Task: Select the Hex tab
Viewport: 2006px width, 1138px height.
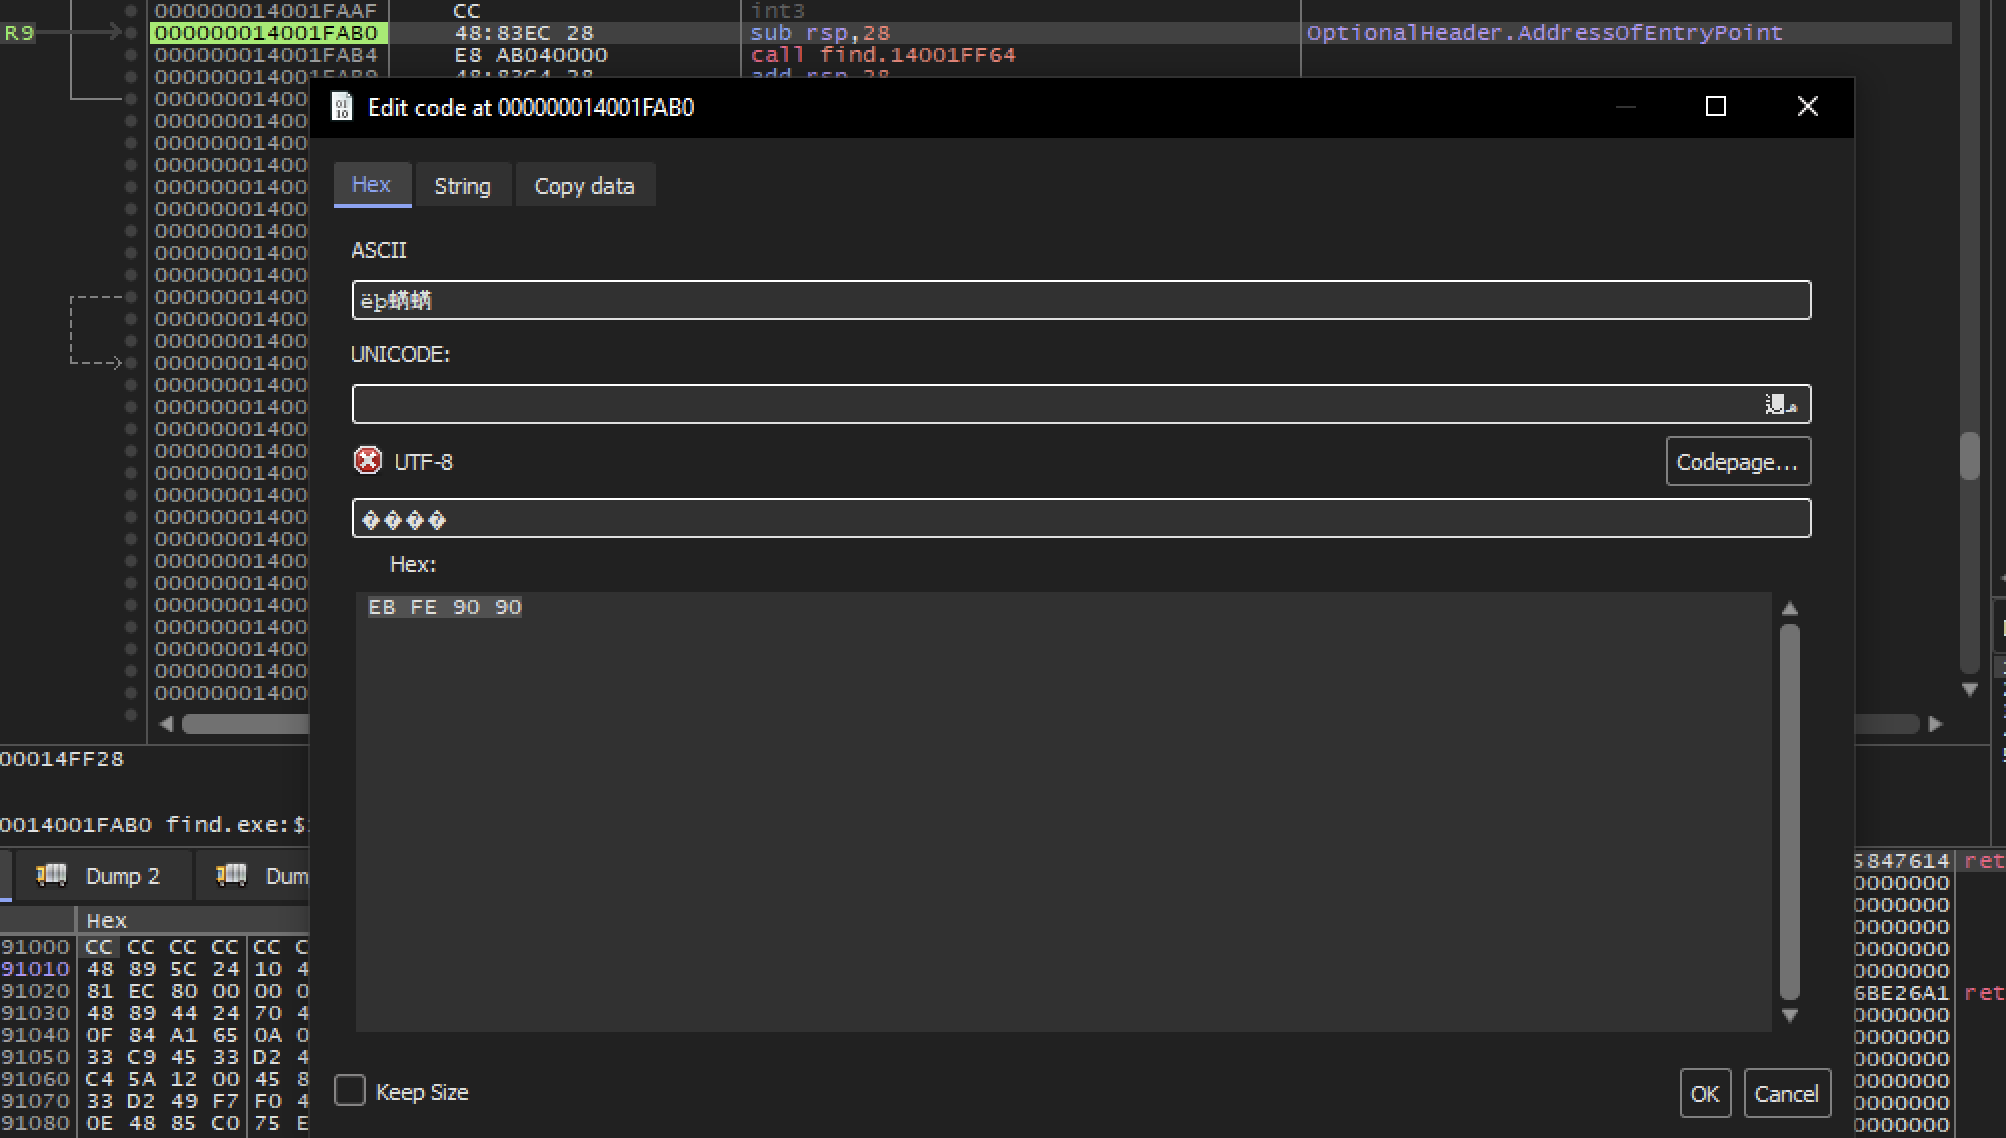Action: click(371, 185)
